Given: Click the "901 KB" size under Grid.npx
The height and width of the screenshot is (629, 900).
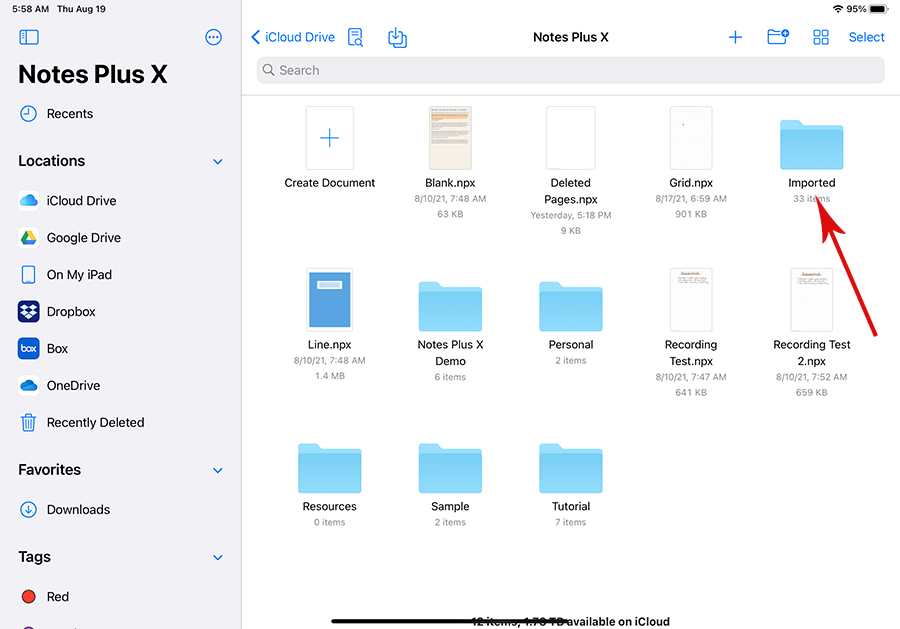Looking at the screenshot, I should point(691,214).
